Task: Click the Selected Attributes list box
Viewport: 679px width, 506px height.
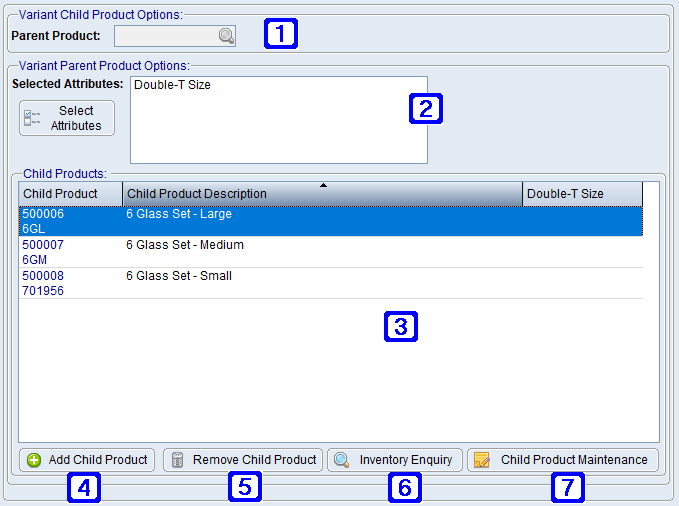Action: pos(279,120)
